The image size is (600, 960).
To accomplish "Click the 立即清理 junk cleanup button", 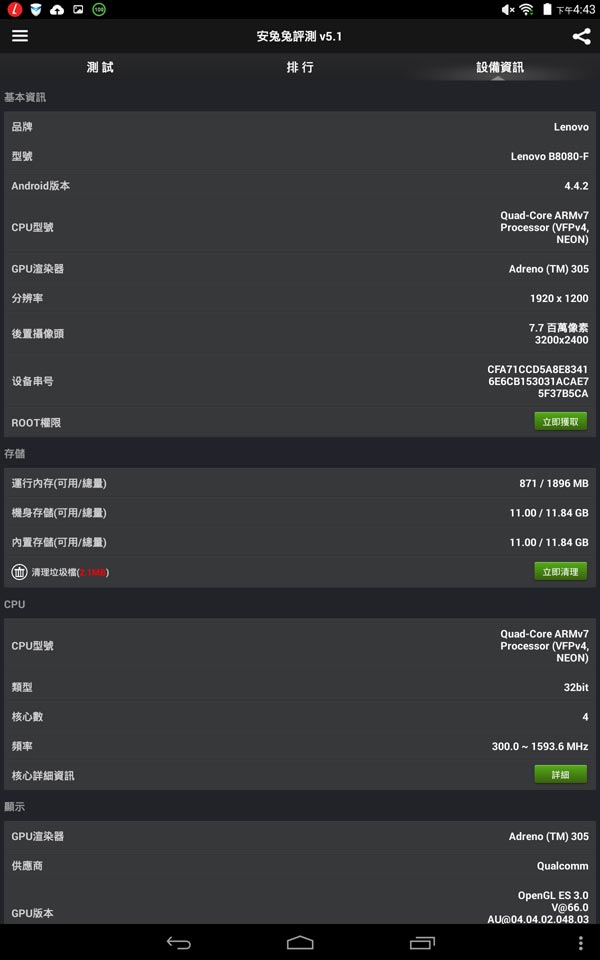I will click(560, 572).
